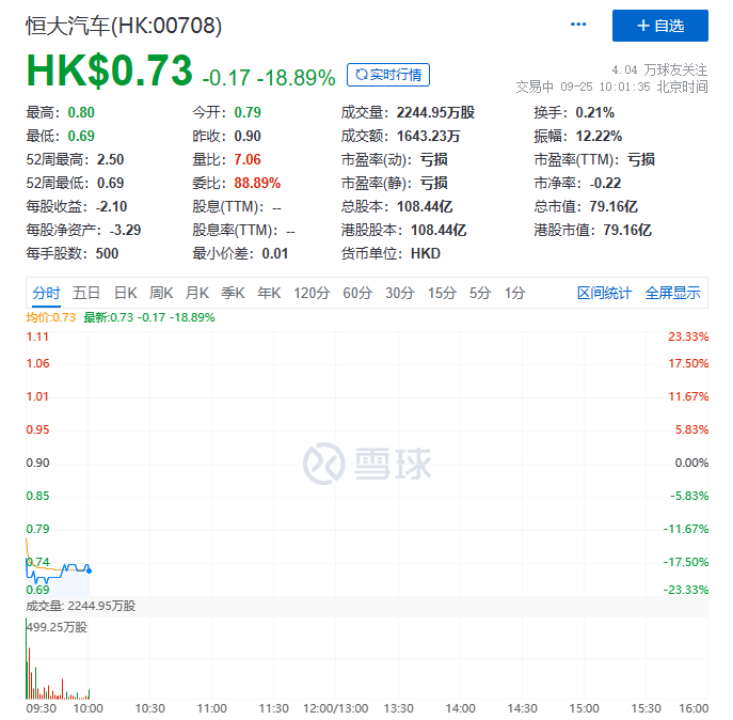Click the 总市值 value 79.16亿
Image resolution: width=733 pixels, height=720 pixels.
[x=613, y=206]
